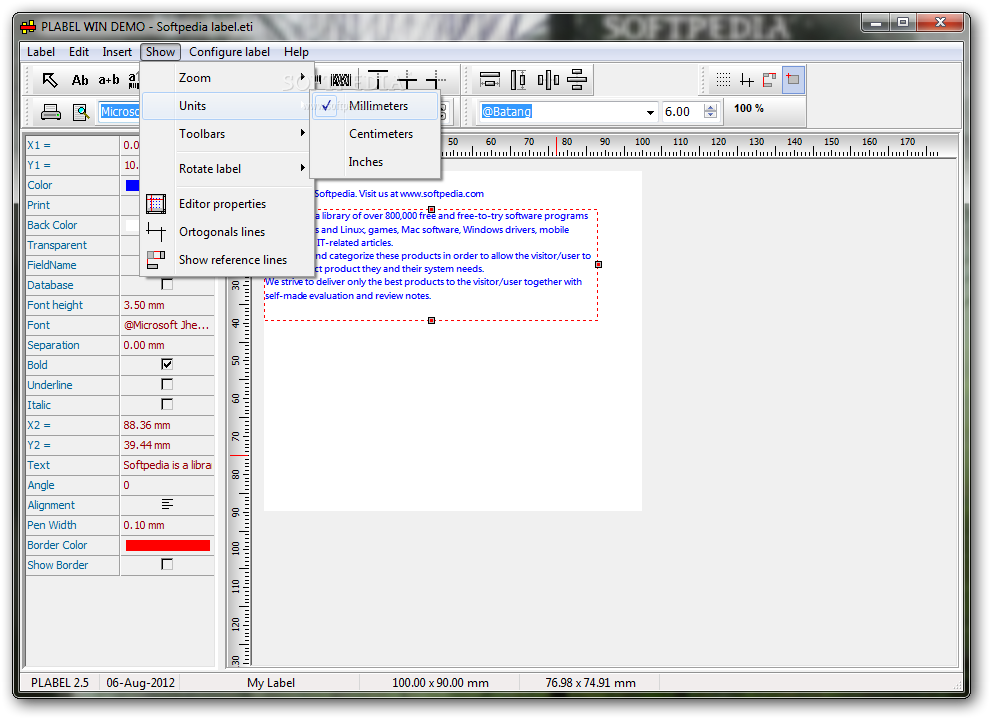Expand the Toolbars submenu
Viewport: 991px width, 719px height.
pos(227,134)
